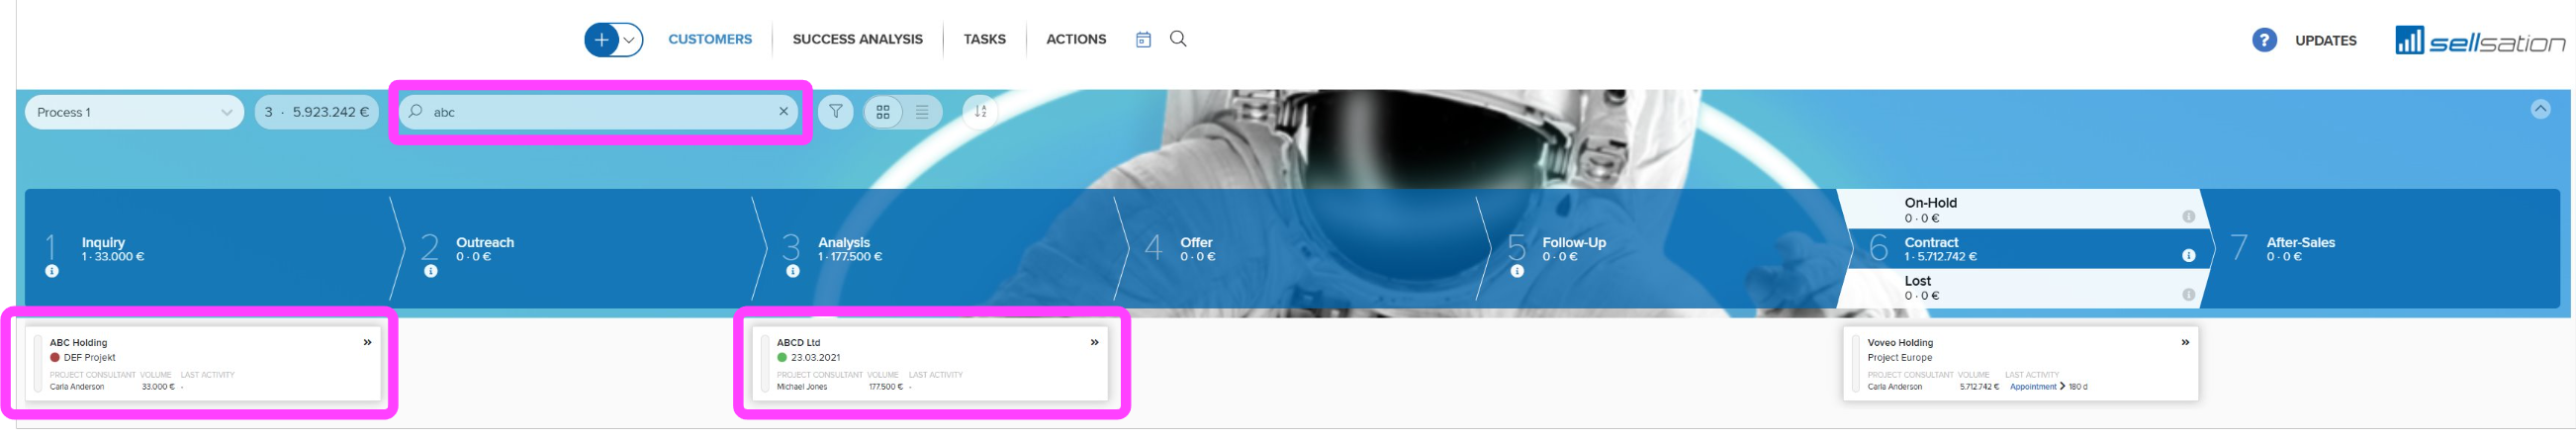Screen dimensions: 2576x438
Task: Switch to grid card view
Action: [883, 112]
